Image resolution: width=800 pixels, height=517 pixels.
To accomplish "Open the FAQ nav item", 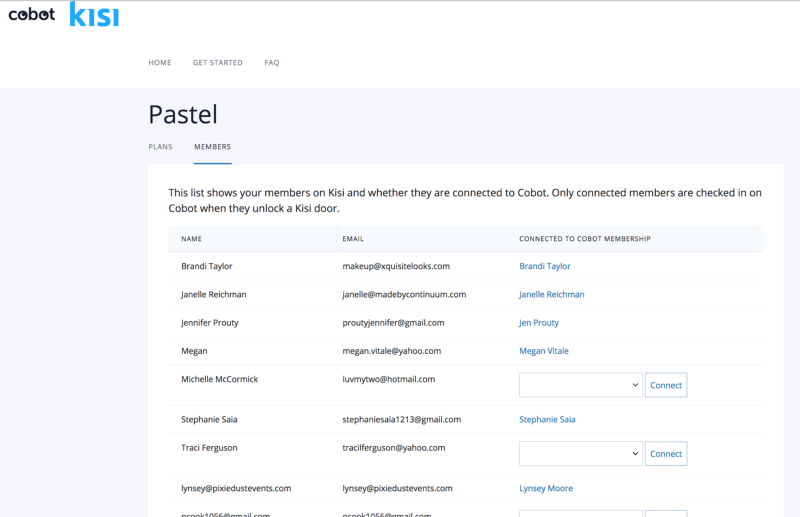I will coord(272,63).
